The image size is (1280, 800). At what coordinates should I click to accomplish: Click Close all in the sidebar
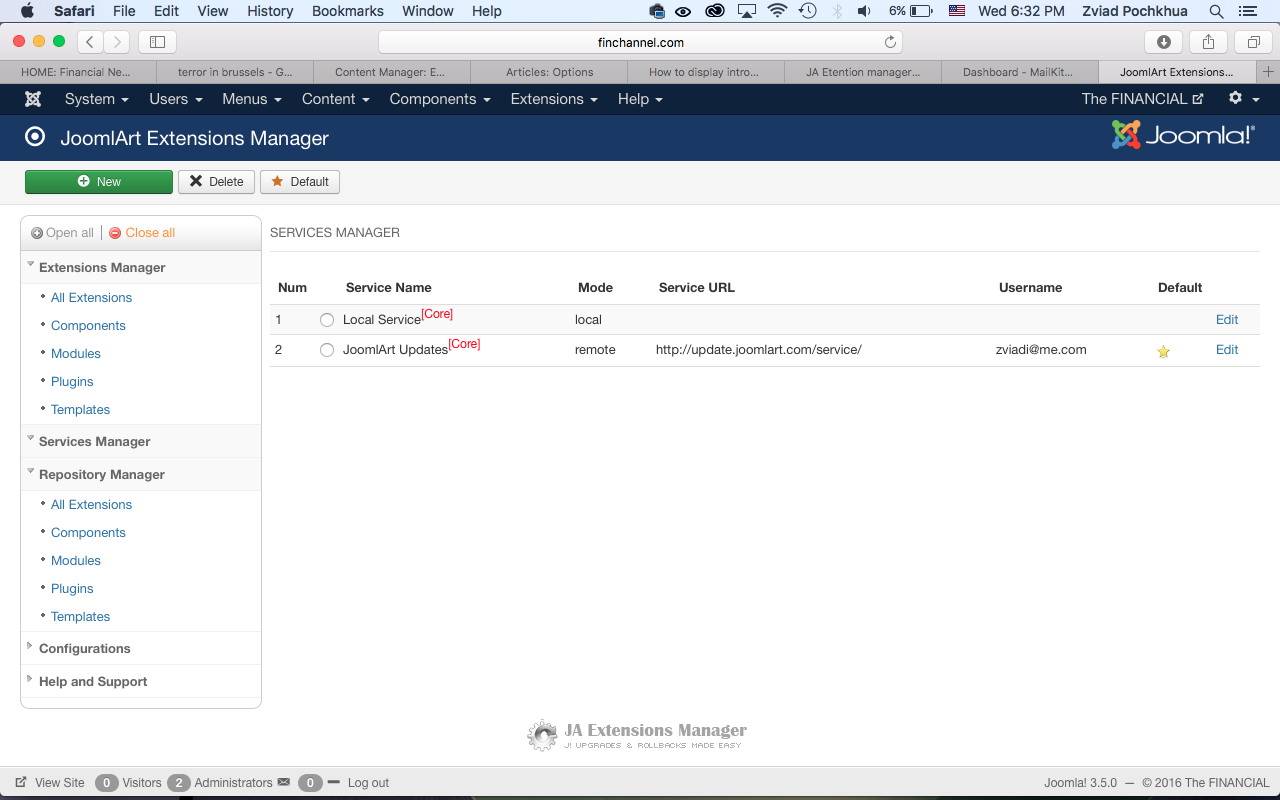tap(142, 233)
